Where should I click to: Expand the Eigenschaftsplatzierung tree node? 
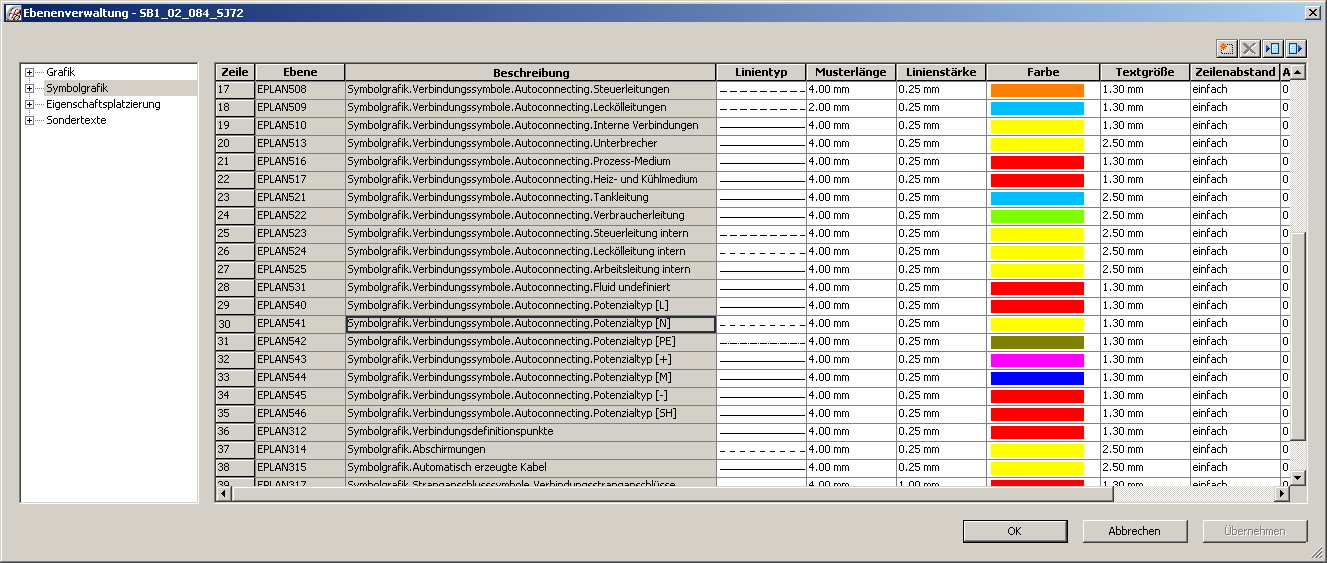pyautogui.click(x=30, y=104)
